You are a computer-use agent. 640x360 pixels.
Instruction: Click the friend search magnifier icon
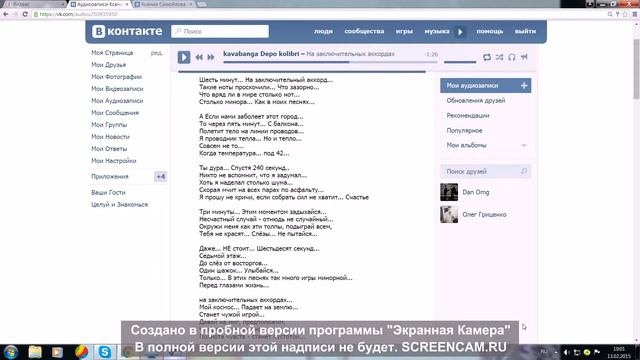tap(524, 171)
